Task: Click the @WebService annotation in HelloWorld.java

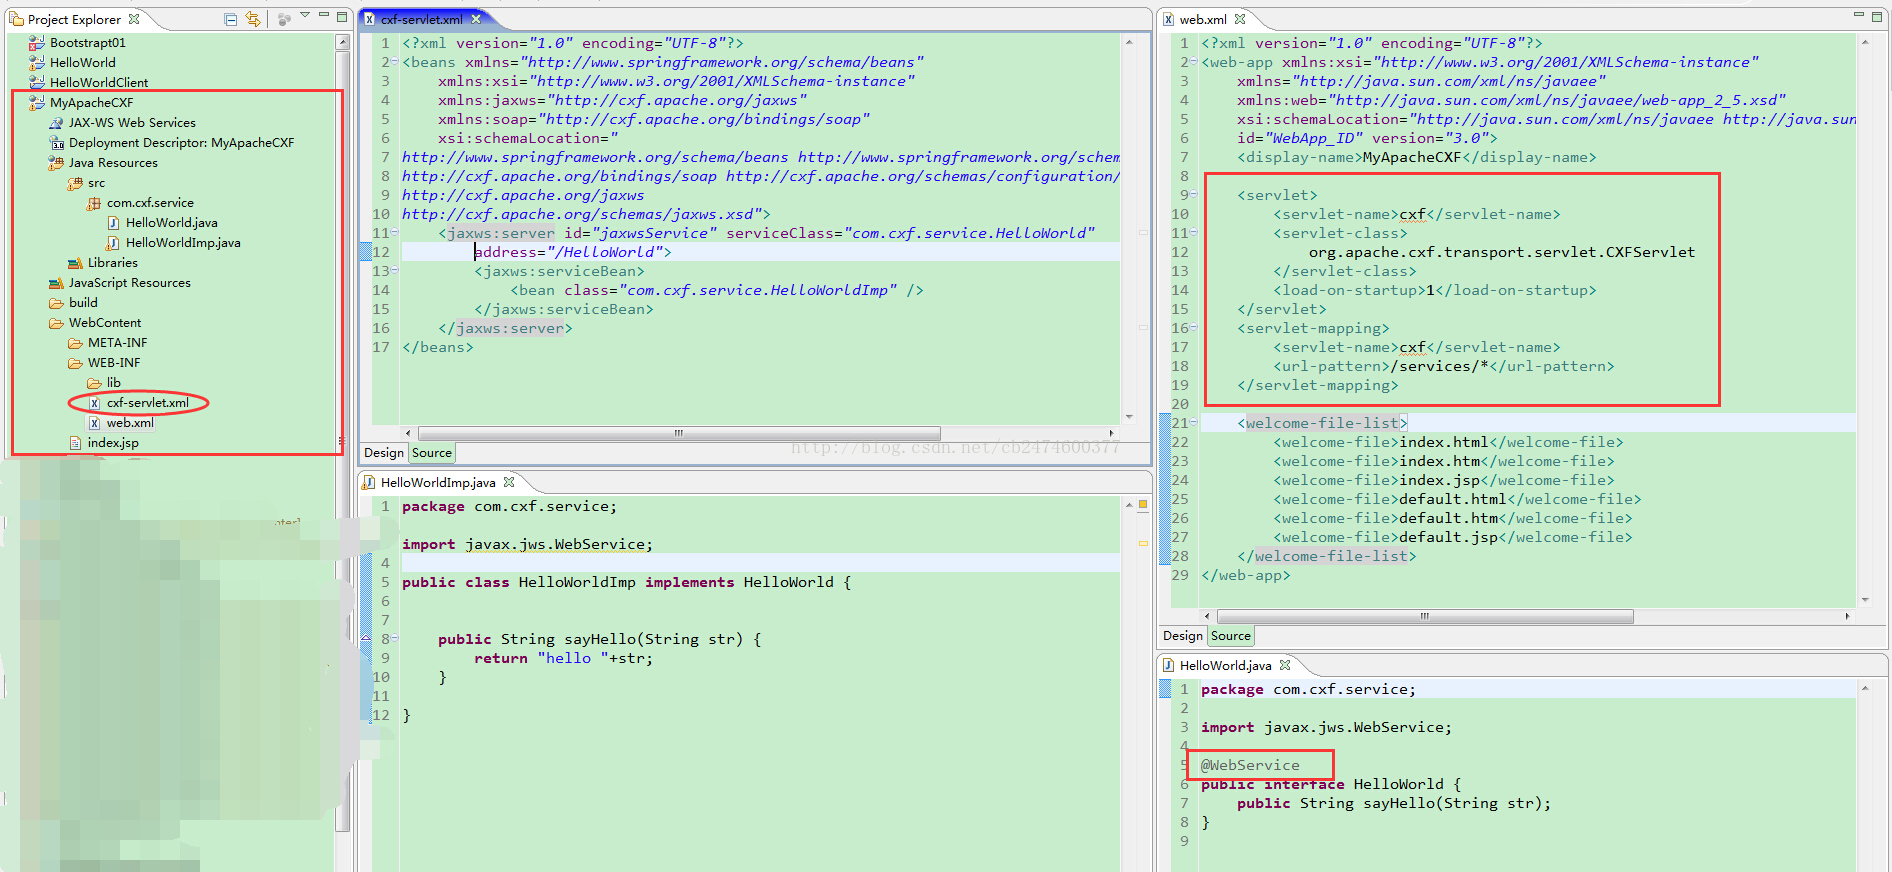Action: pyautogui.click(x=1250, y=765)
